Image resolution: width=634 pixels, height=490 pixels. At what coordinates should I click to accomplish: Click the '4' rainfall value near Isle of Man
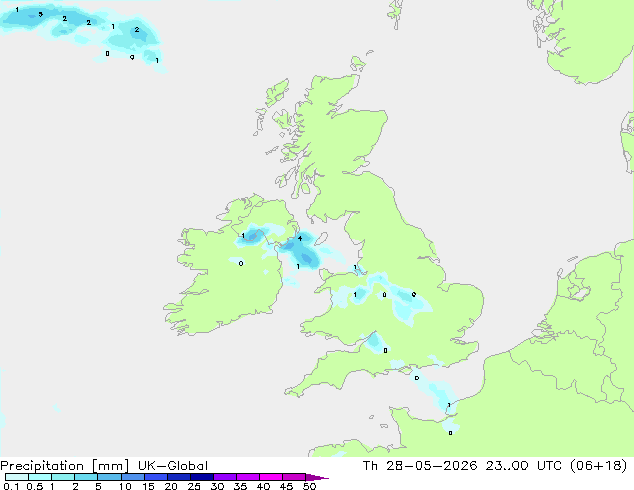(300, 239)
